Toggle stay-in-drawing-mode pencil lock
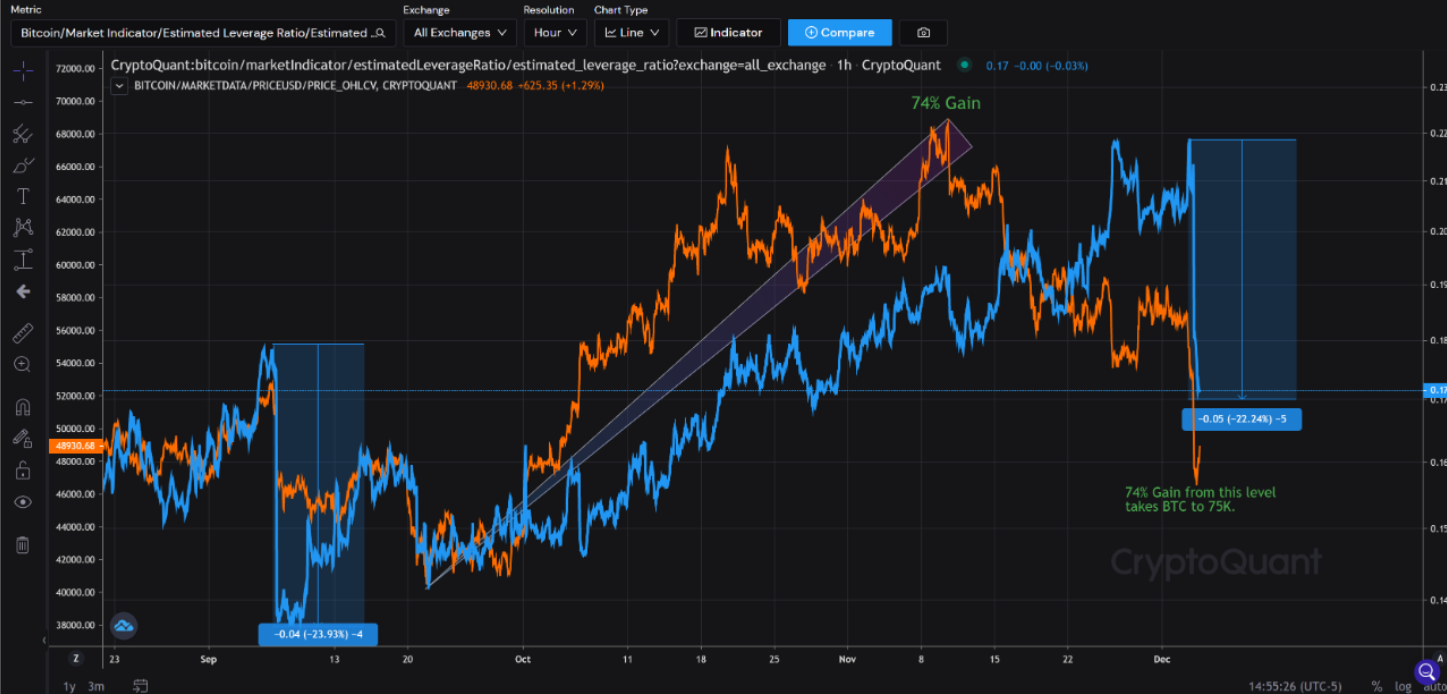This screenshot has height=694, width=1447. click(x=22, y=438)
